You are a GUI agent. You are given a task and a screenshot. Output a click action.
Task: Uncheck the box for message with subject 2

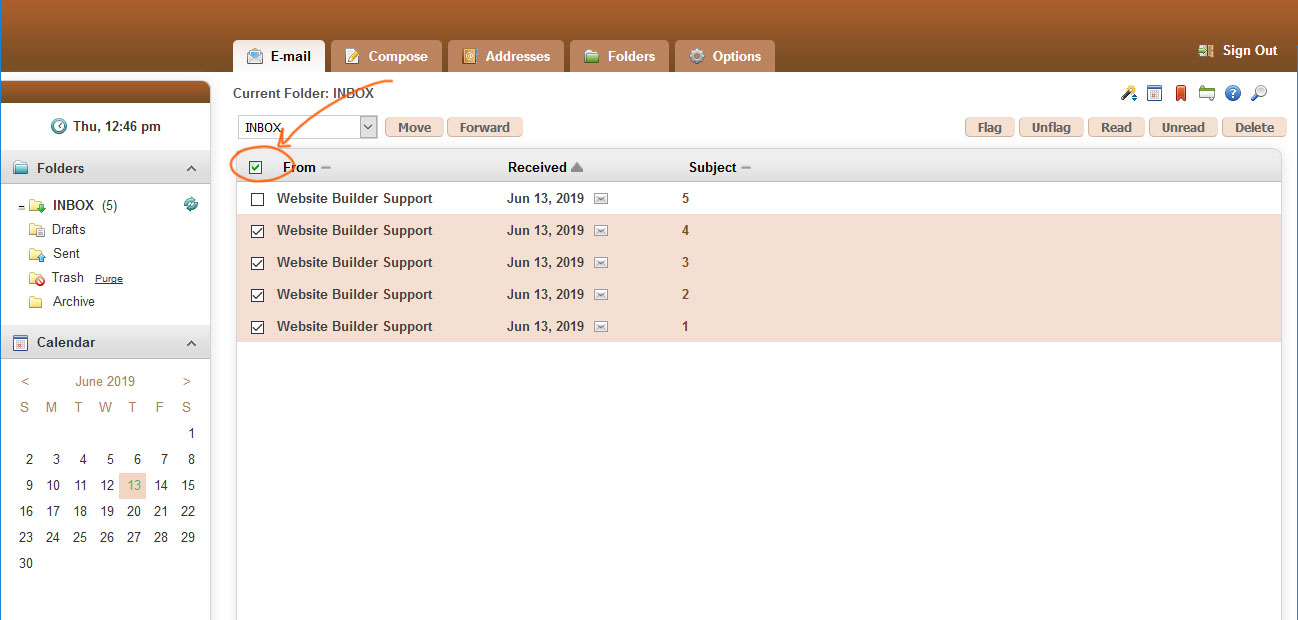coord(257,295)
